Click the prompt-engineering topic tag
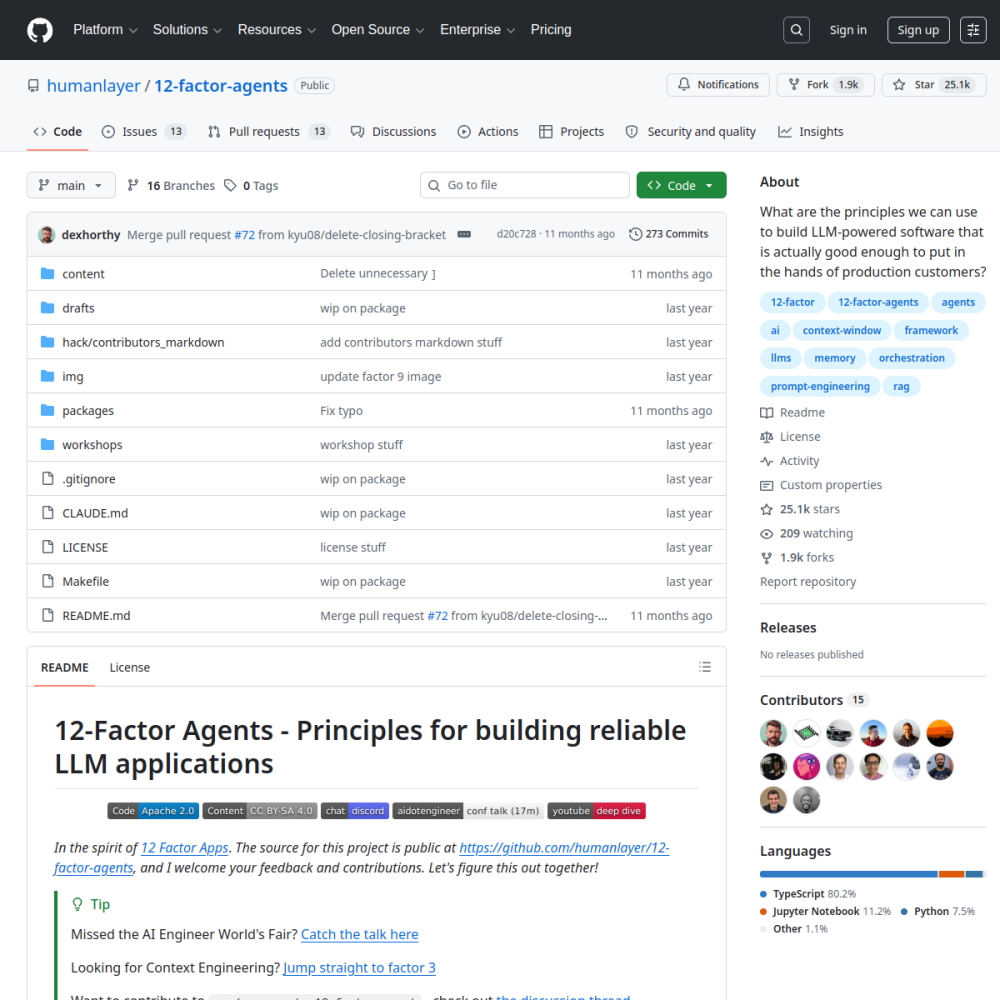 (820, 386)
